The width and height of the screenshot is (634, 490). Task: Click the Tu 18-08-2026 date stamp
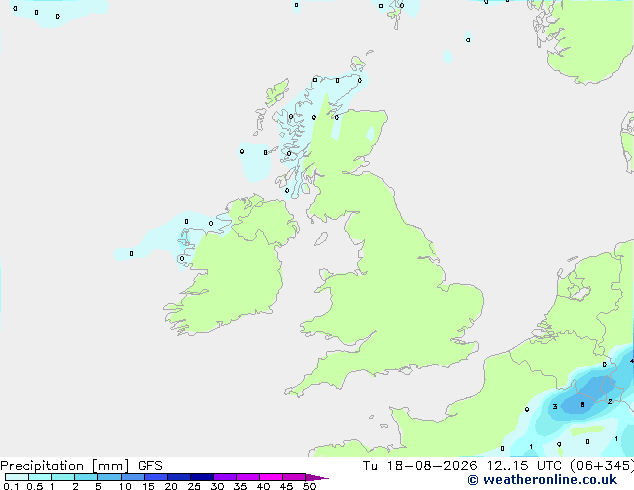(420, 466)
